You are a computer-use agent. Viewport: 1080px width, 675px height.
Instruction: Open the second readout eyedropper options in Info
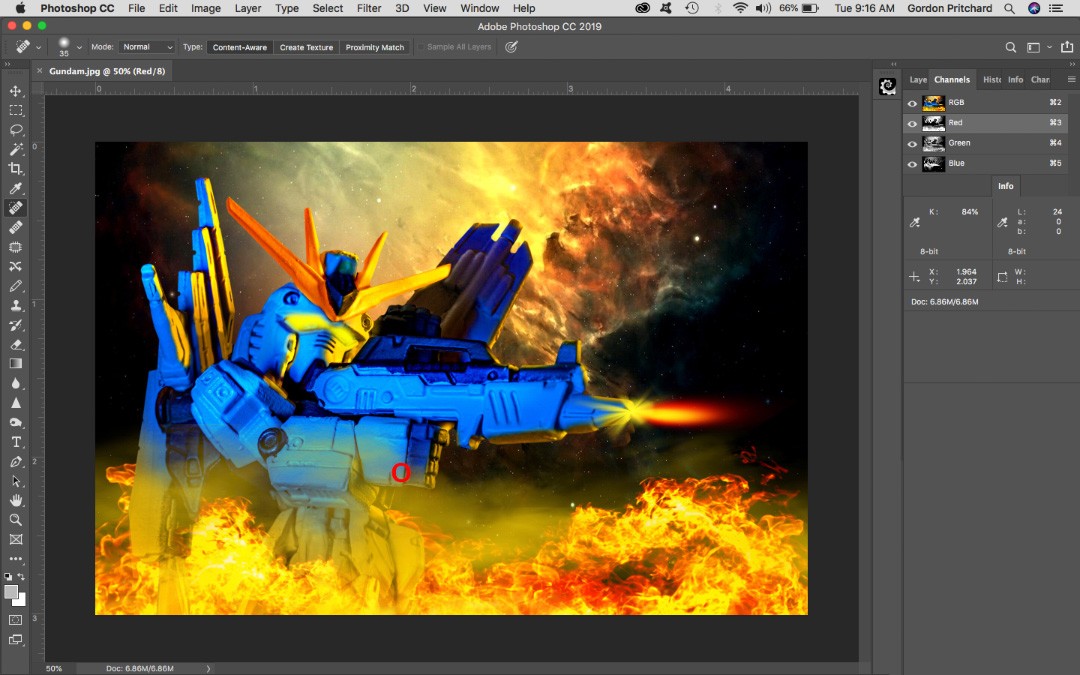(1002, 222)
